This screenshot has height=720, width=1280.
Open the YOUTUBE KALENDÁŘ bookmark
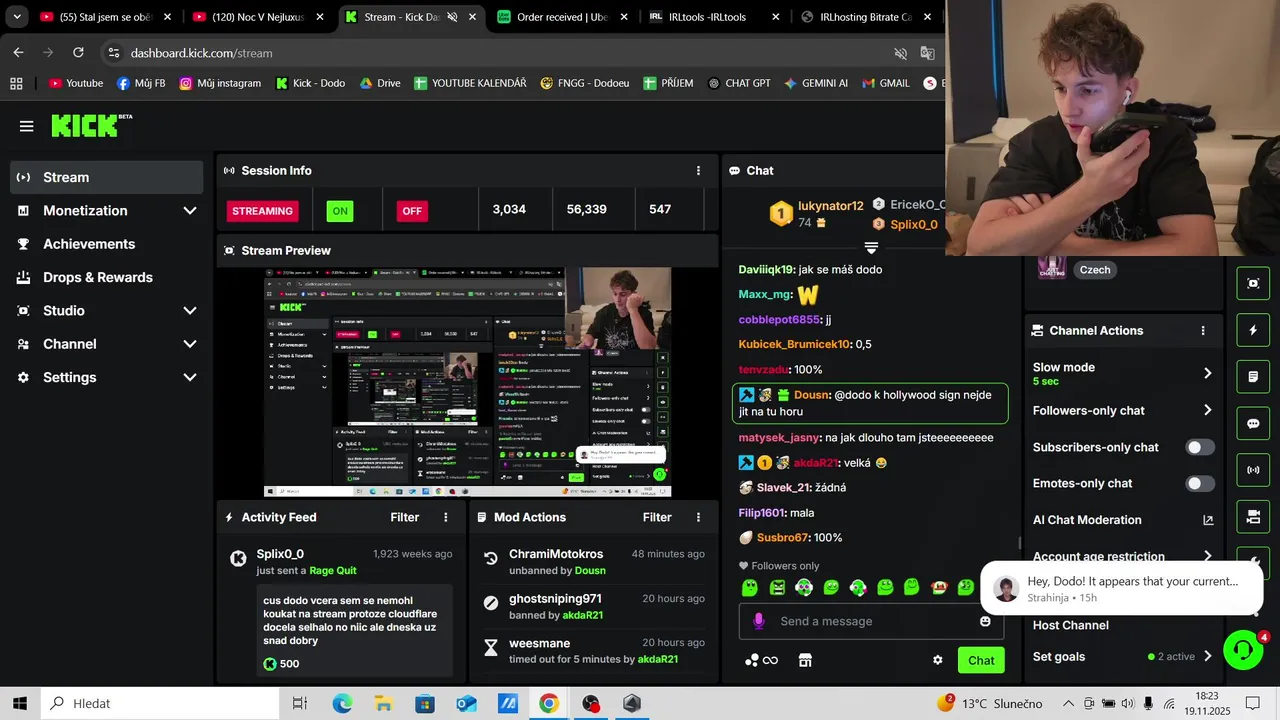[x=470, y=83]
